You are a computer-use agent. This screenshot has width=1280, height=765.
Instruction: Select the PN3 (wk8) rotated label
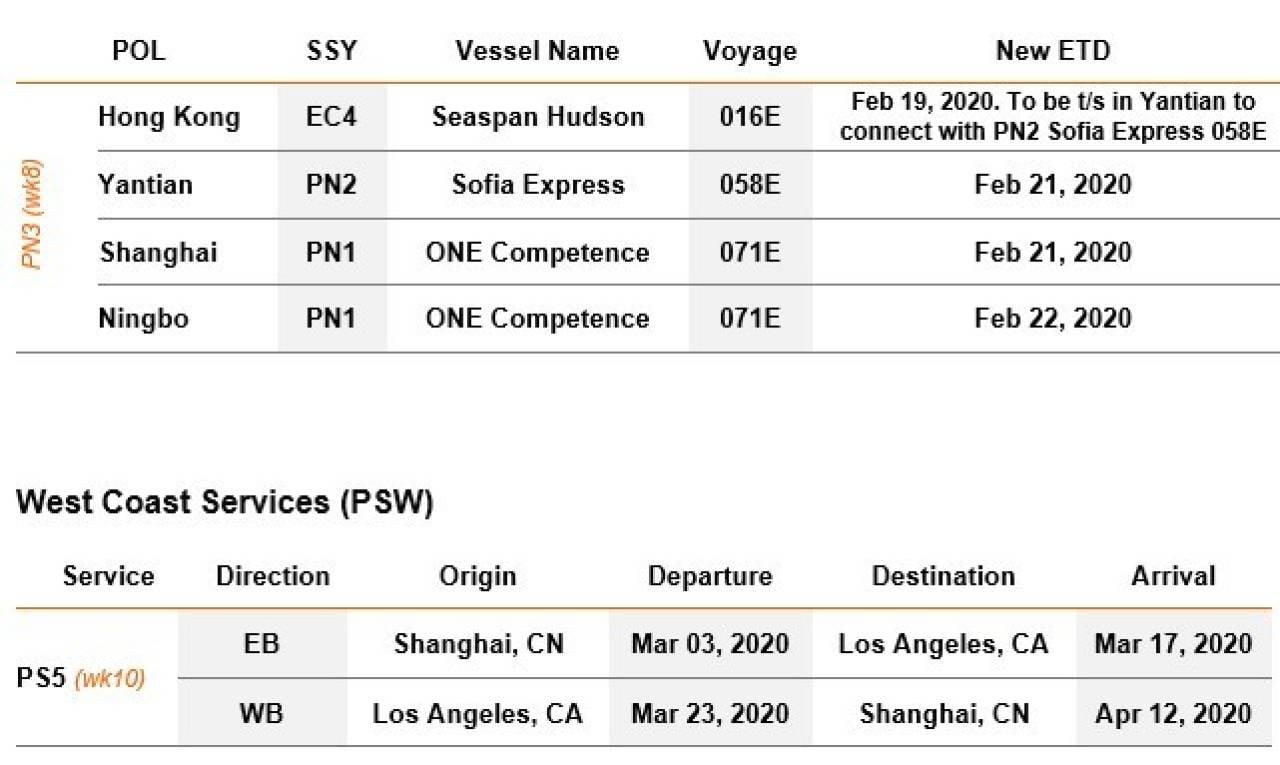(33, 215)
